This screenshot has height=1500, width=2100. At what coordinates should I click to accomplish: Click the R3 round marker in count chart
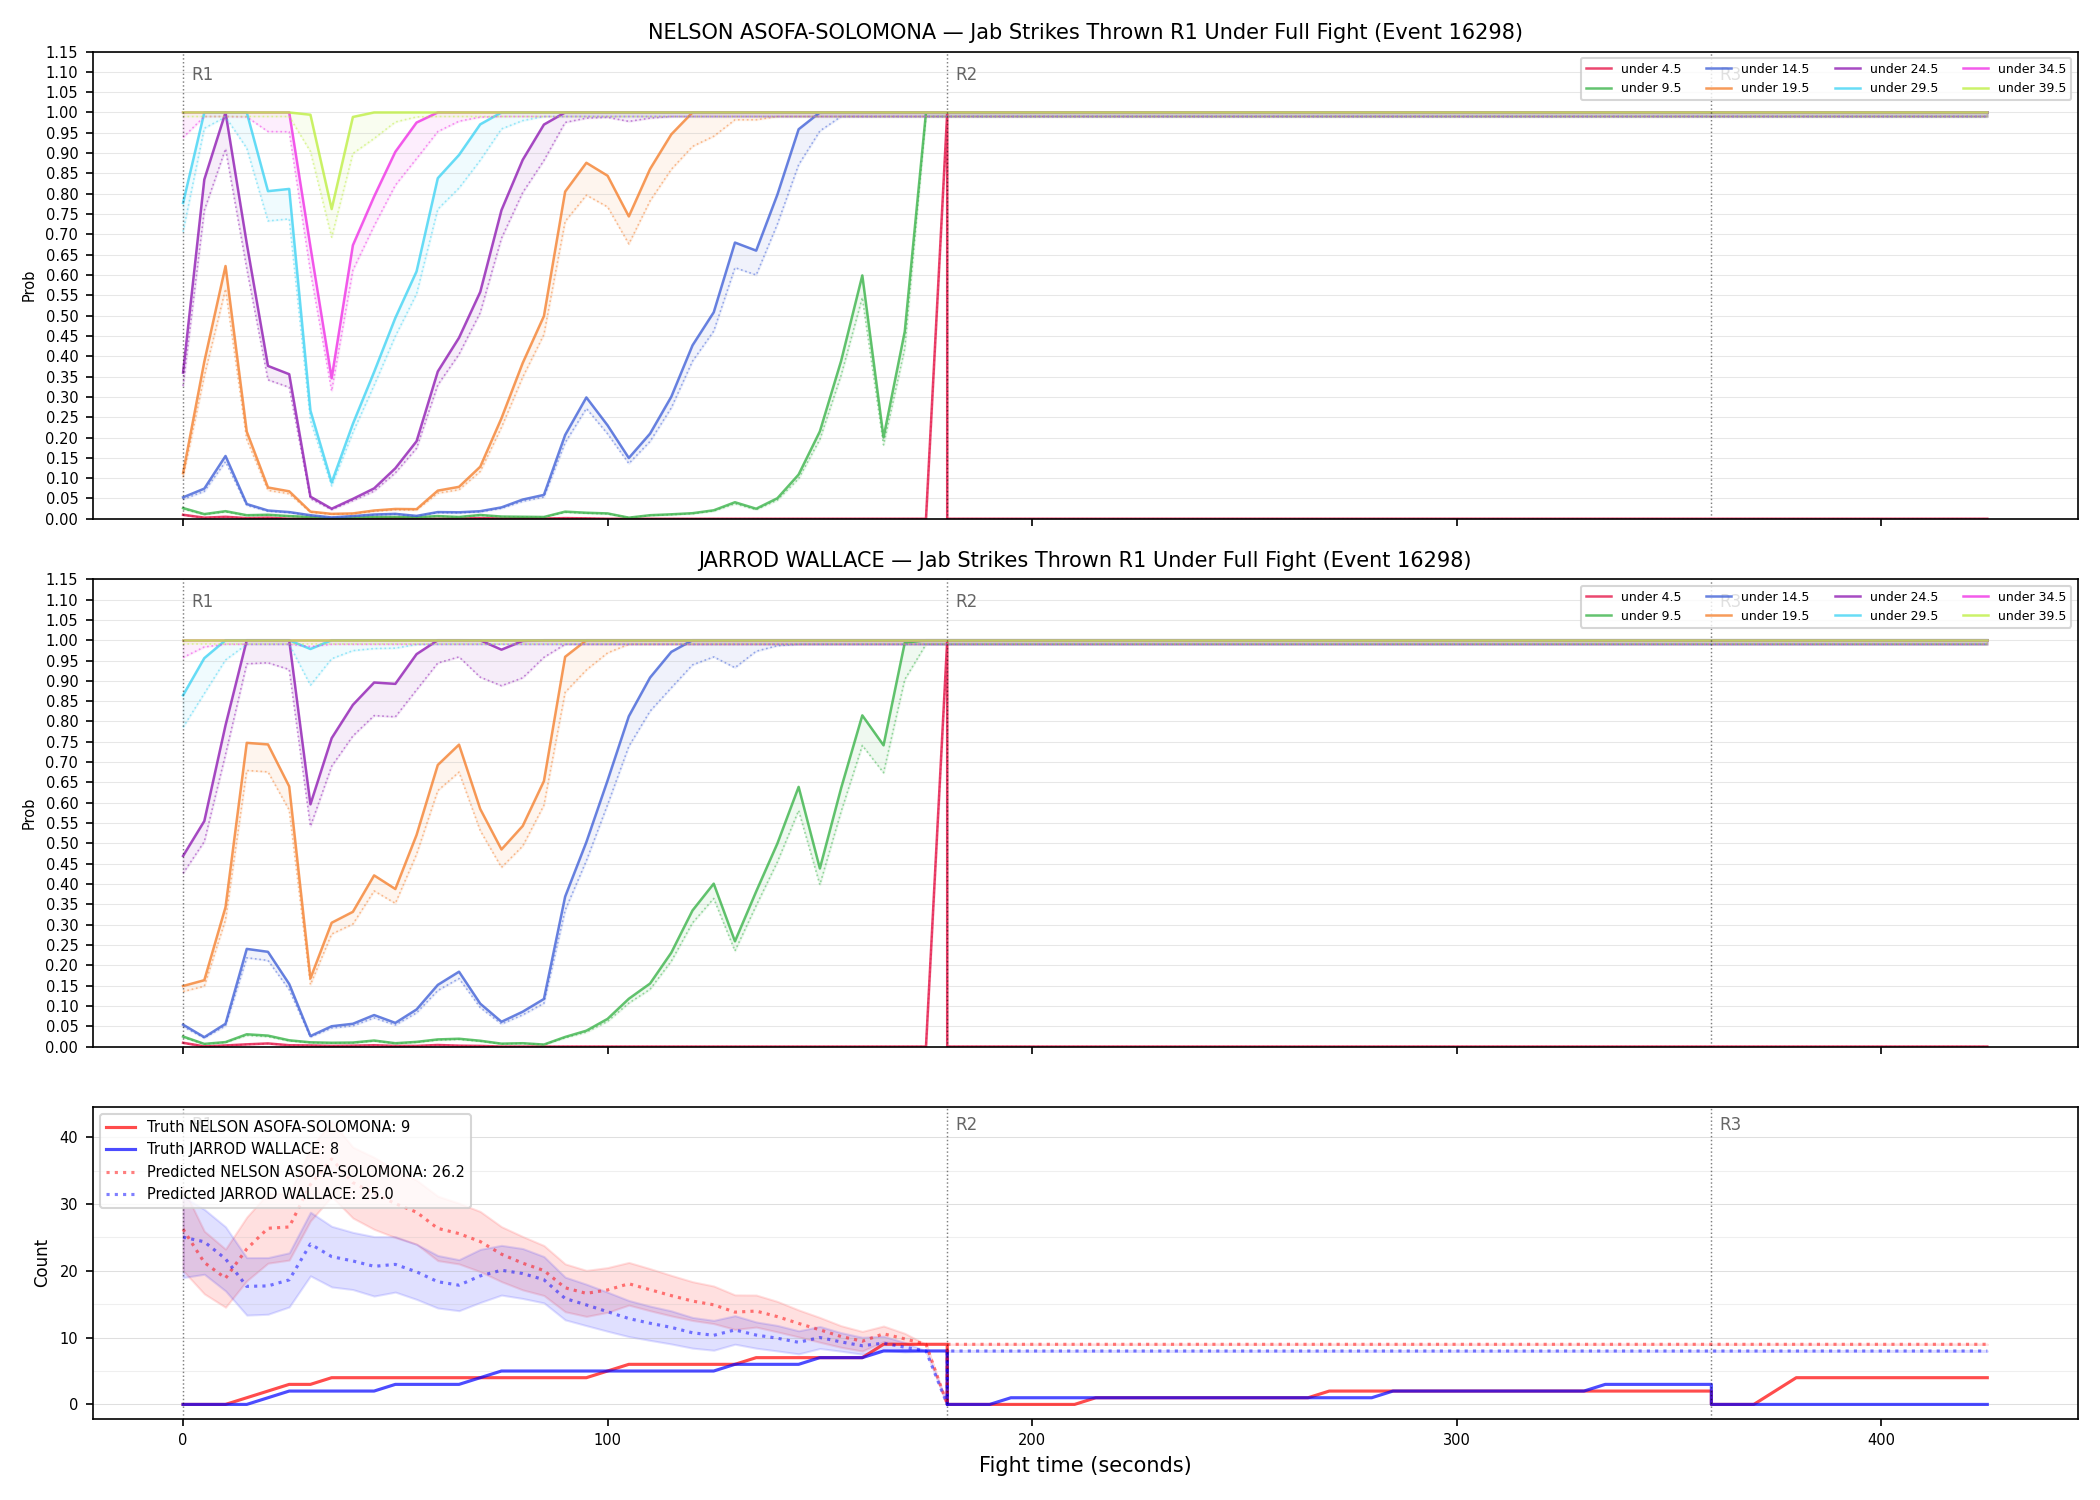(x=1730, y=1124)
